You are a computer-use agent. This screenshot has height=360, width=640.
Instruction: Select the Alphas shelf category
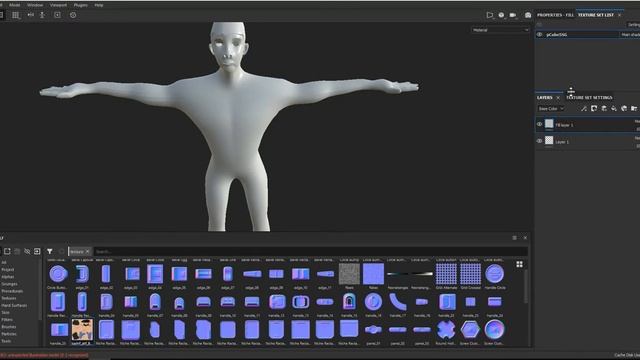pos(8,277)
